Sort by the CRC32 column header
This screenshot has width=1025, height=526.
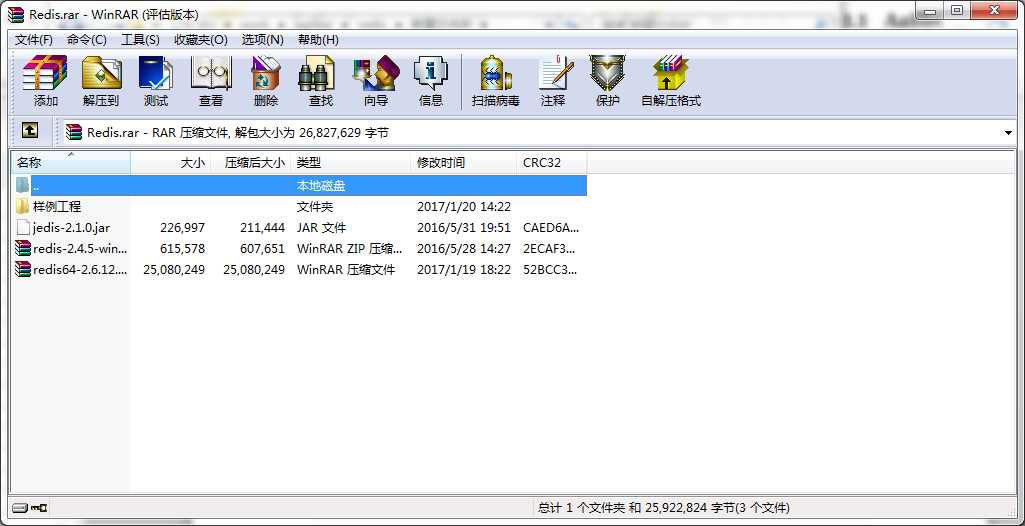coord(552,163)
